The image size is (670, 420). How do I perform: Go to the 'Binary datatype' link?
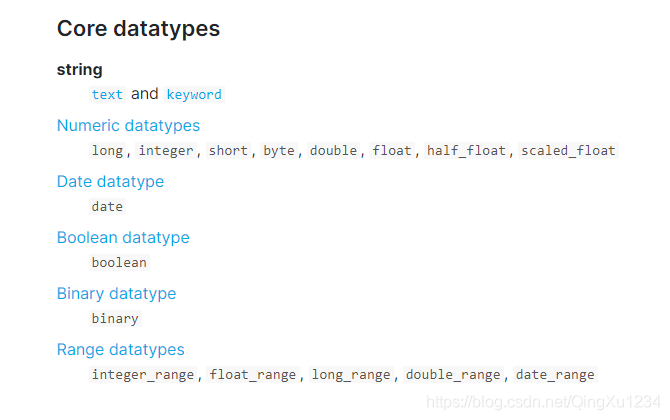pyautogui.click(x=116, y=294)
